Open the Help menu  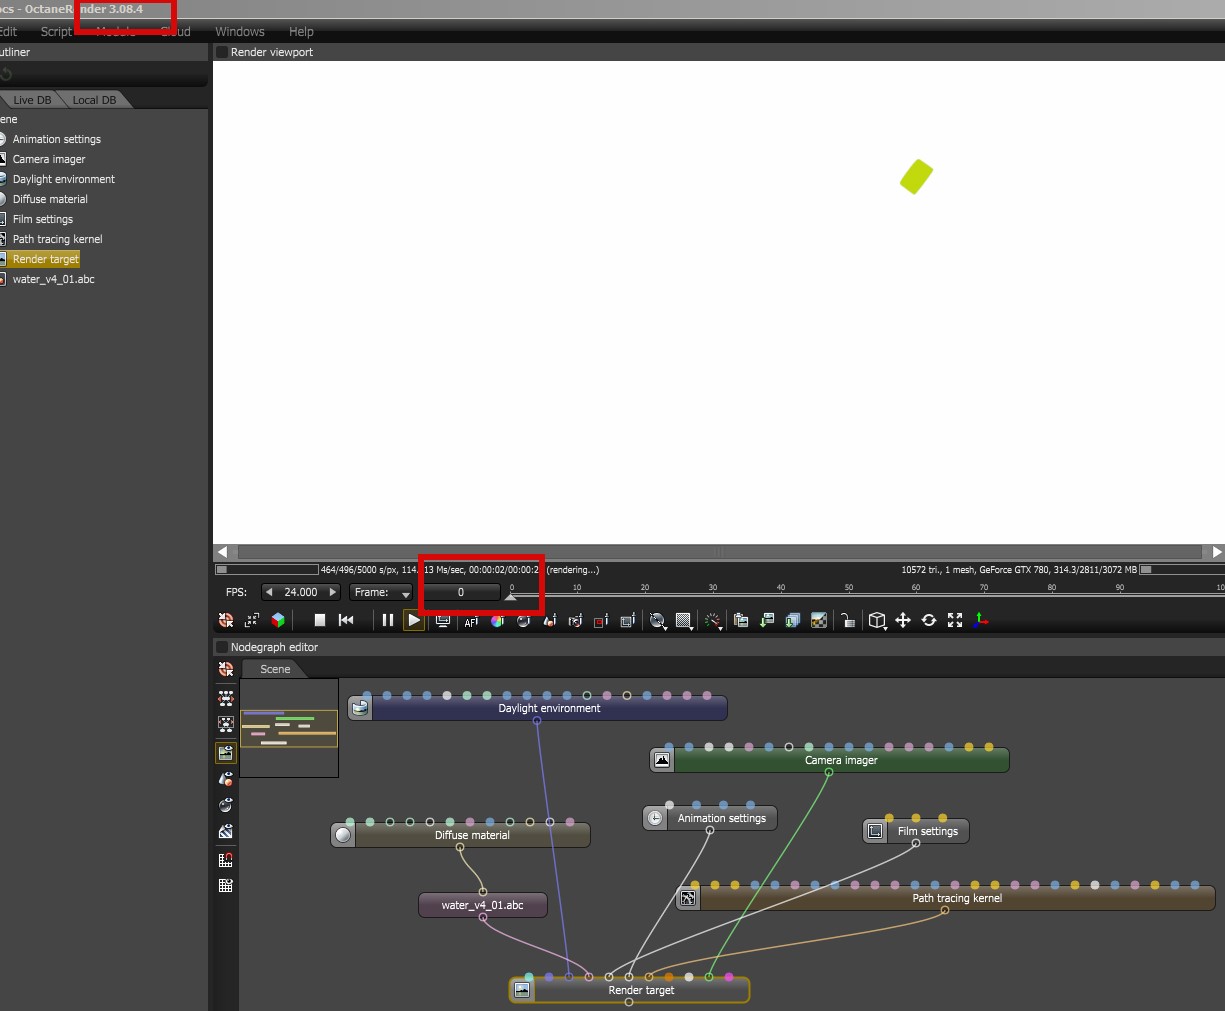pos(301,32)
